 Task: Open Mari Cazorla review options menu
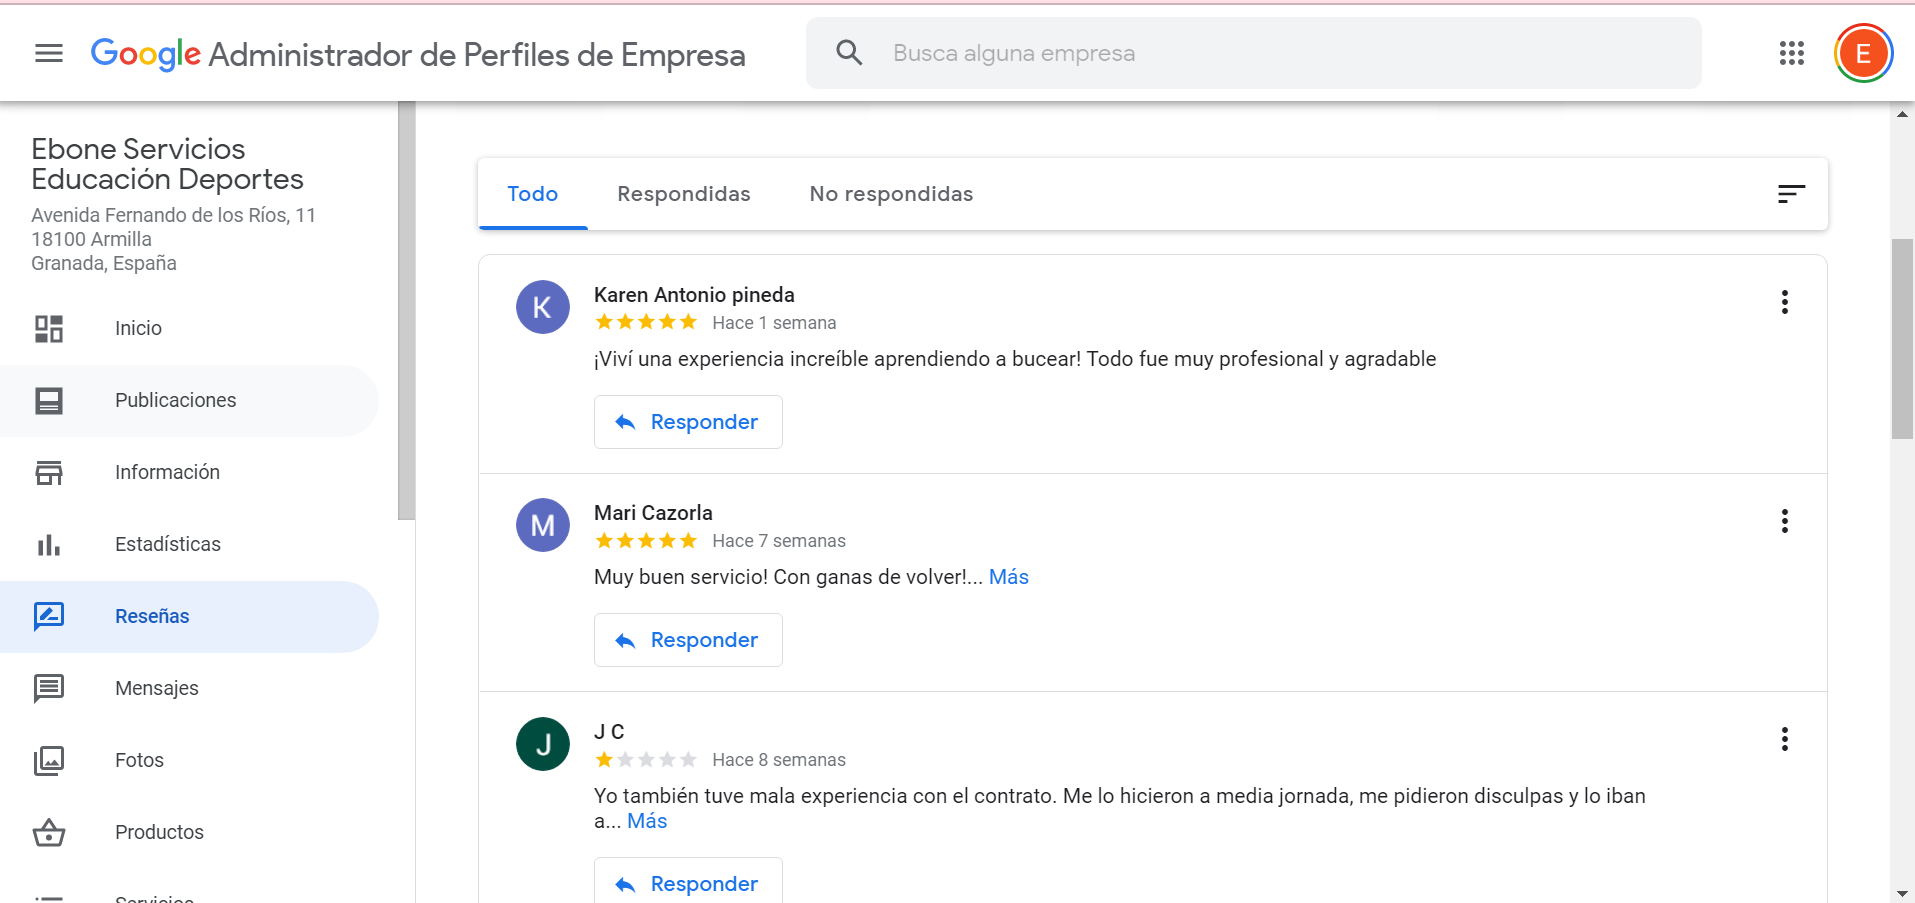pos(1784,520)
